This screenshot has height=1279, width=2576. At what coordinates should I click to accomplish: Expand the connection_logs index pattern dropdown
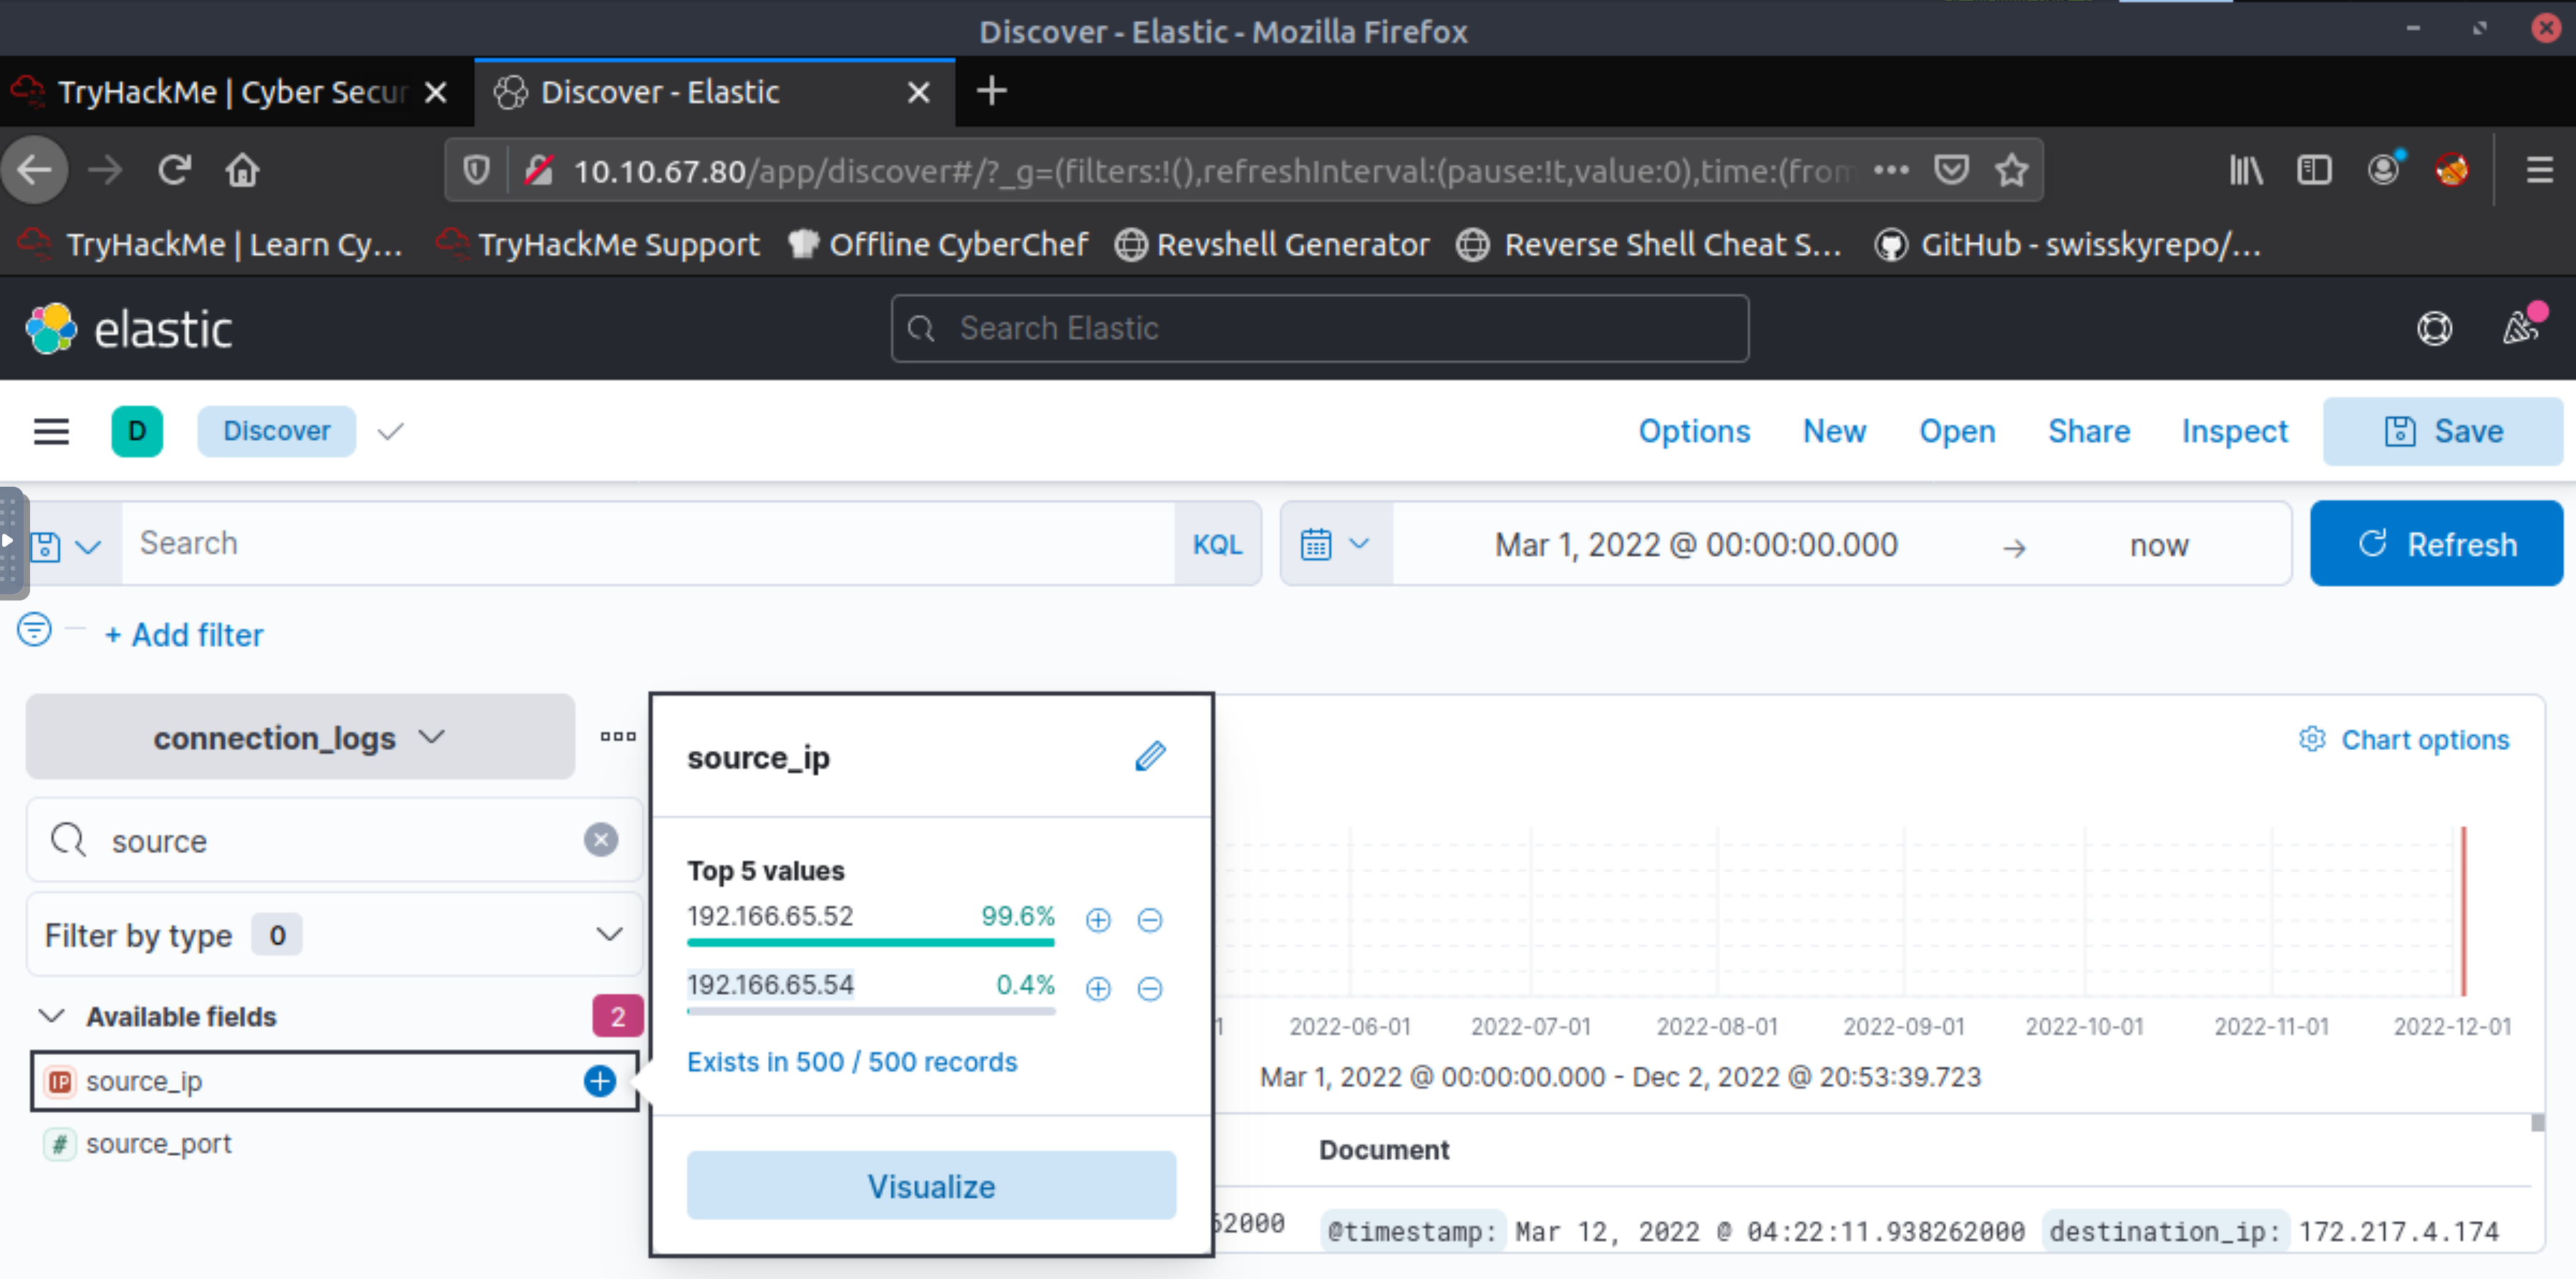click(x=300, y=737)
